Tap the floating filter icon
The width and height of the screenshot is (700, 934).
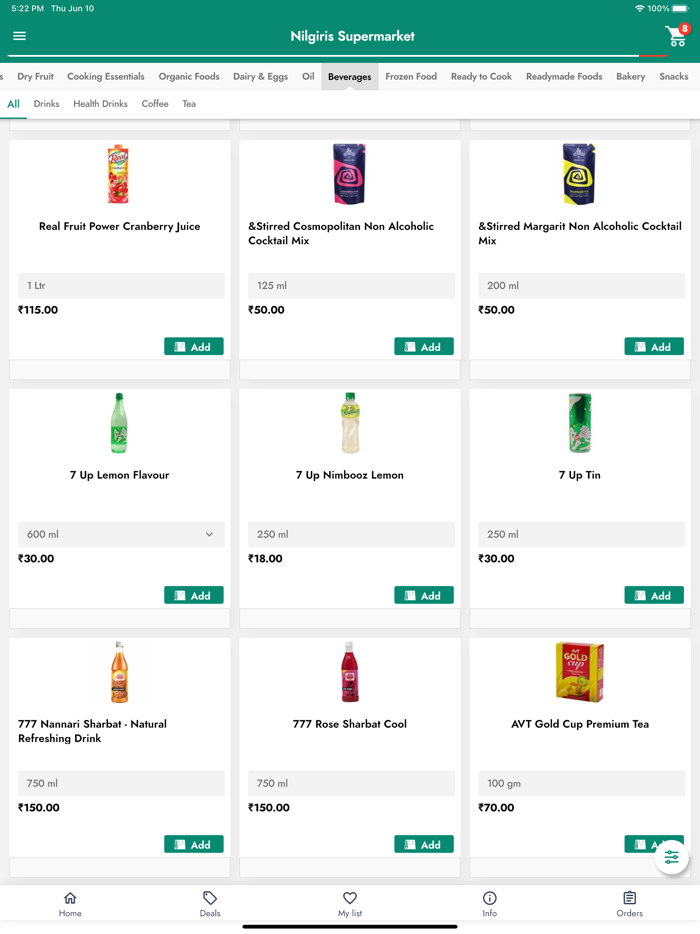671,857
